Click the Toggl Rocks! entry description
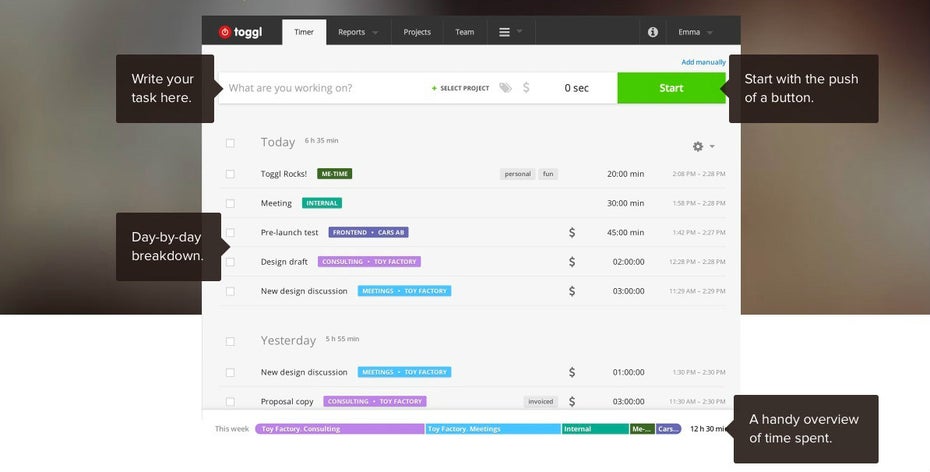The image size is (930, 472). click(x=284, y=174)
